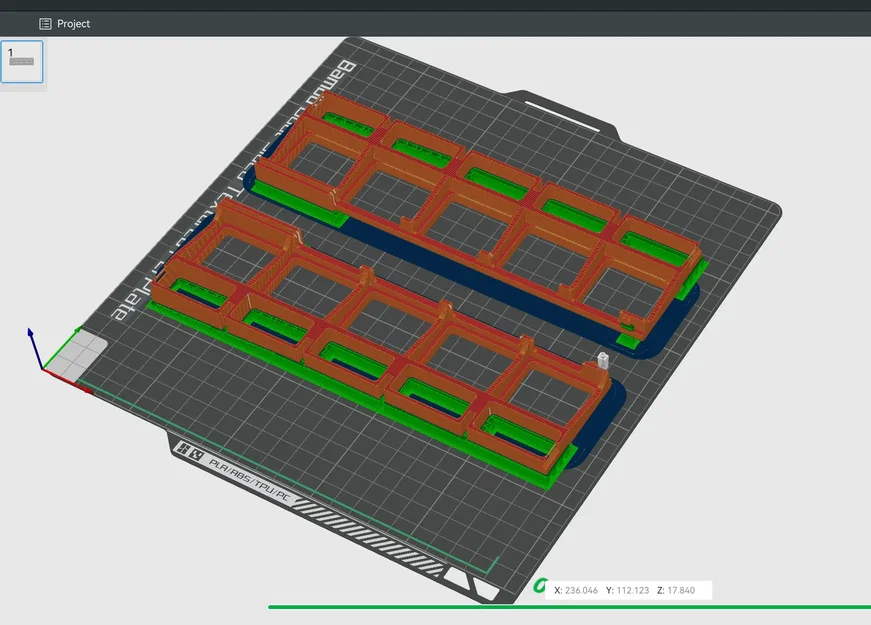Click the X: 236.046 coordinate readout
The image size is (871, 625).
click(576, 590)
